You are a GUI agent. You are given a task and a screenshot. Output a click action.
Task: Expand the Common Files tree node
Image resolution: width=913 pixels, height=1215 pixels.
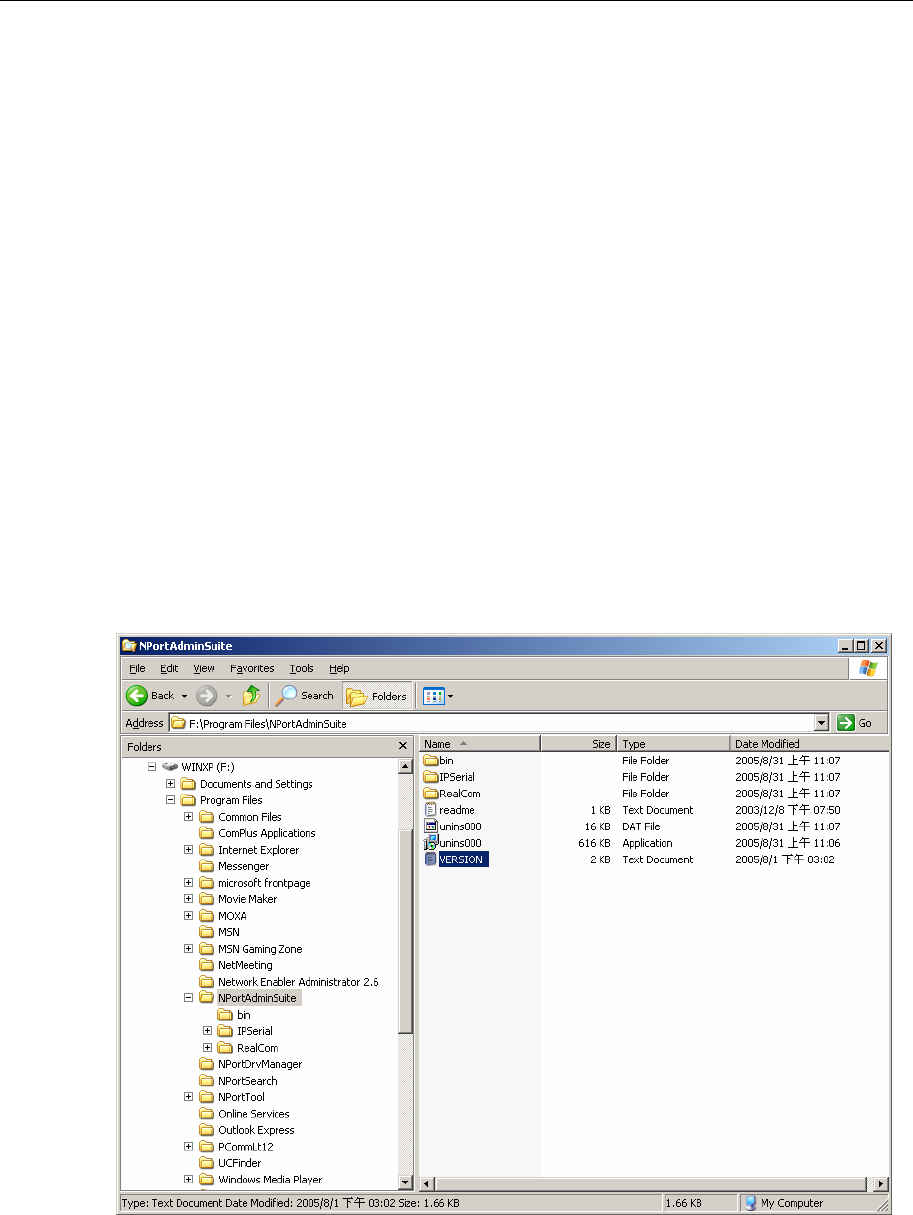pos(189,817)
